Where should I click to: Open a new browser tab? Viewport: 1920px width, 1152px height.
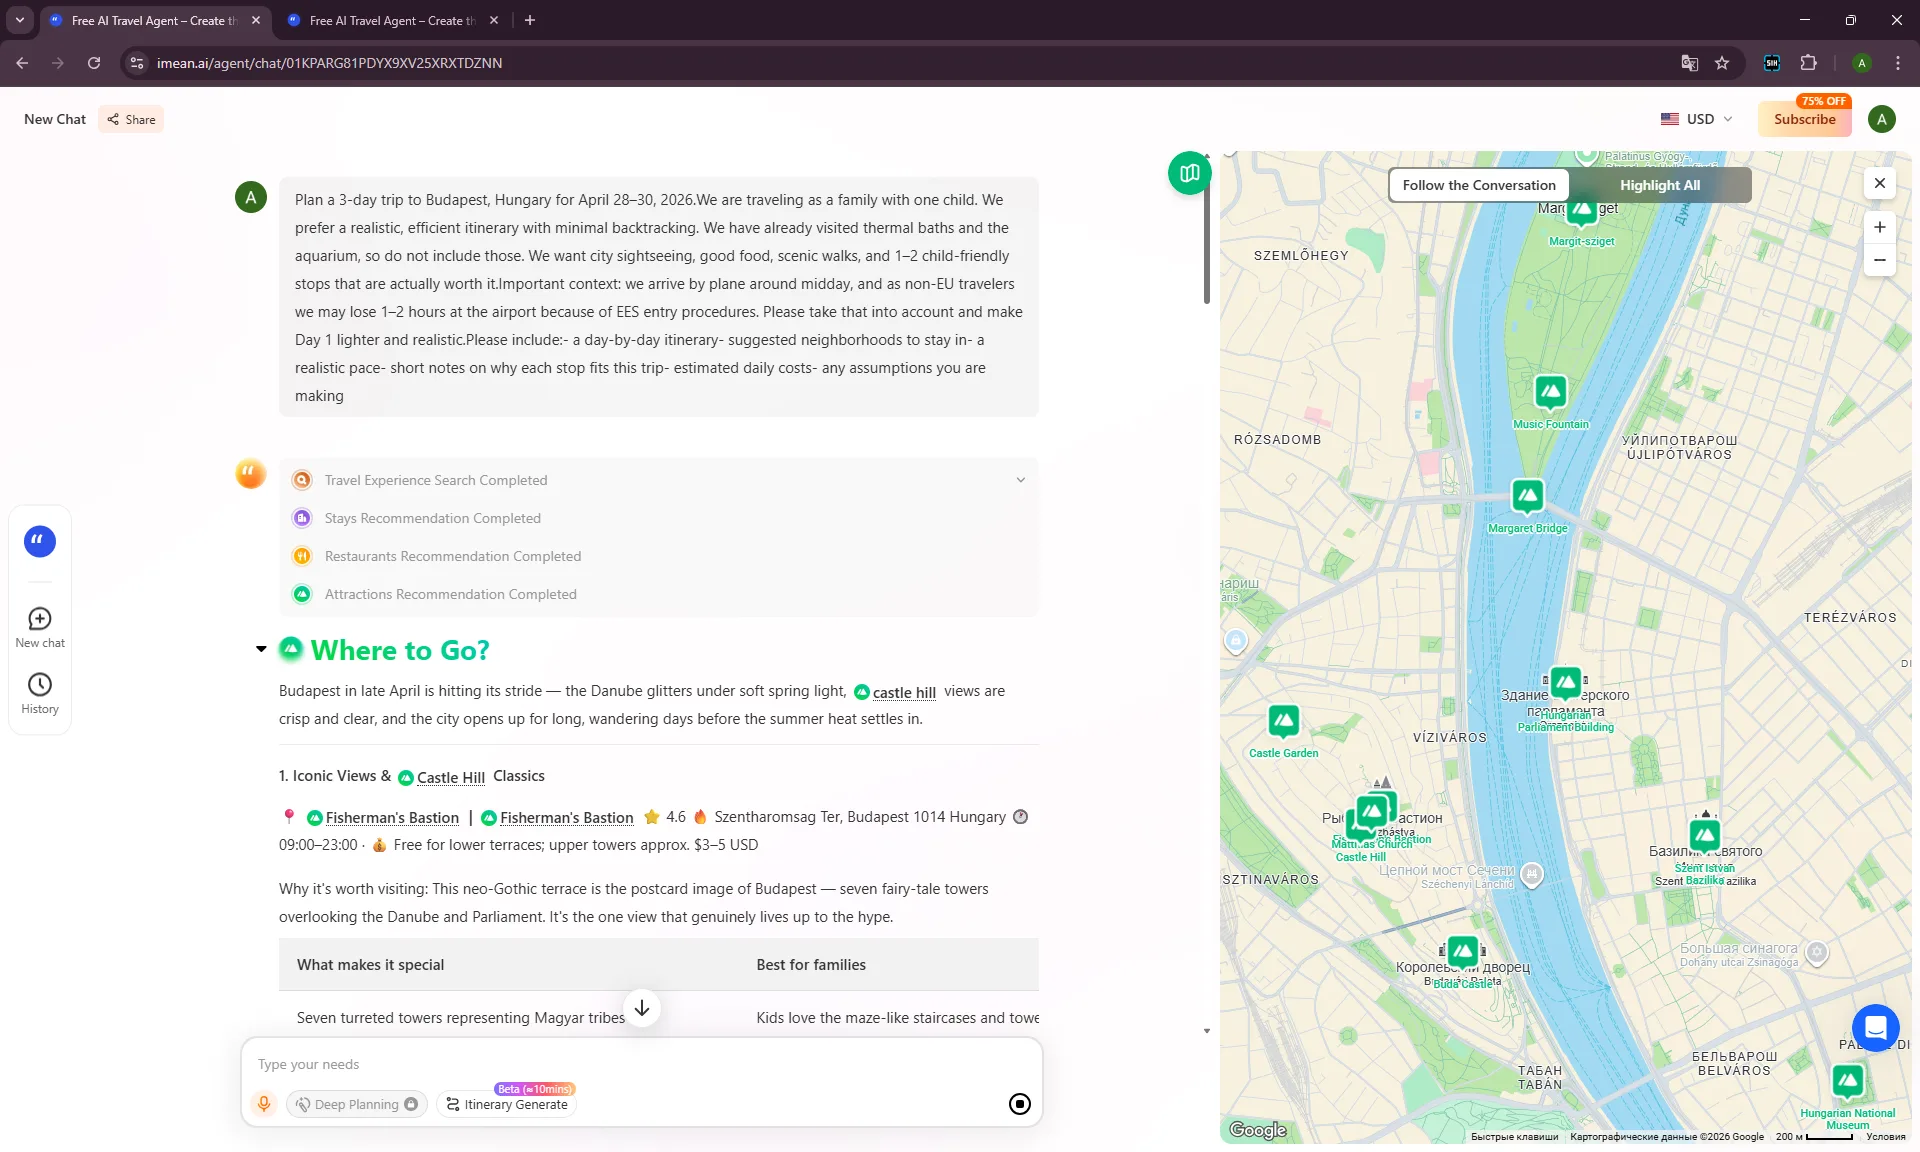(530, 20)
